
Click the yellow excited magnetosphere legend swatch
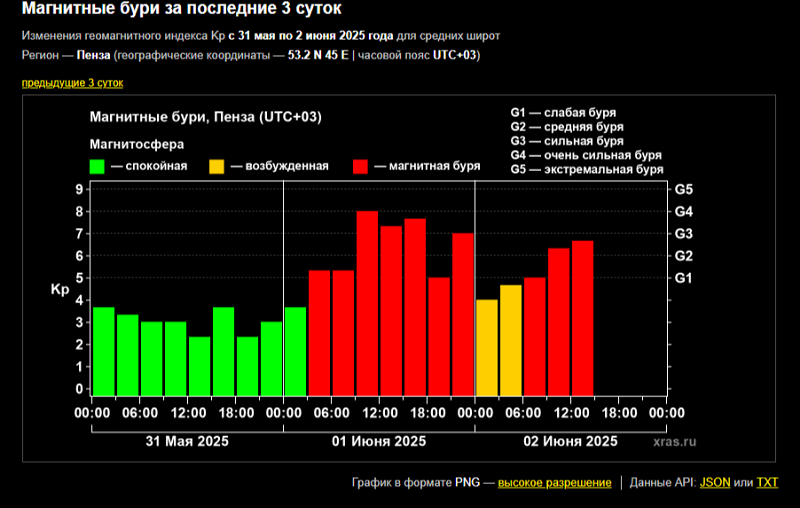217,167
